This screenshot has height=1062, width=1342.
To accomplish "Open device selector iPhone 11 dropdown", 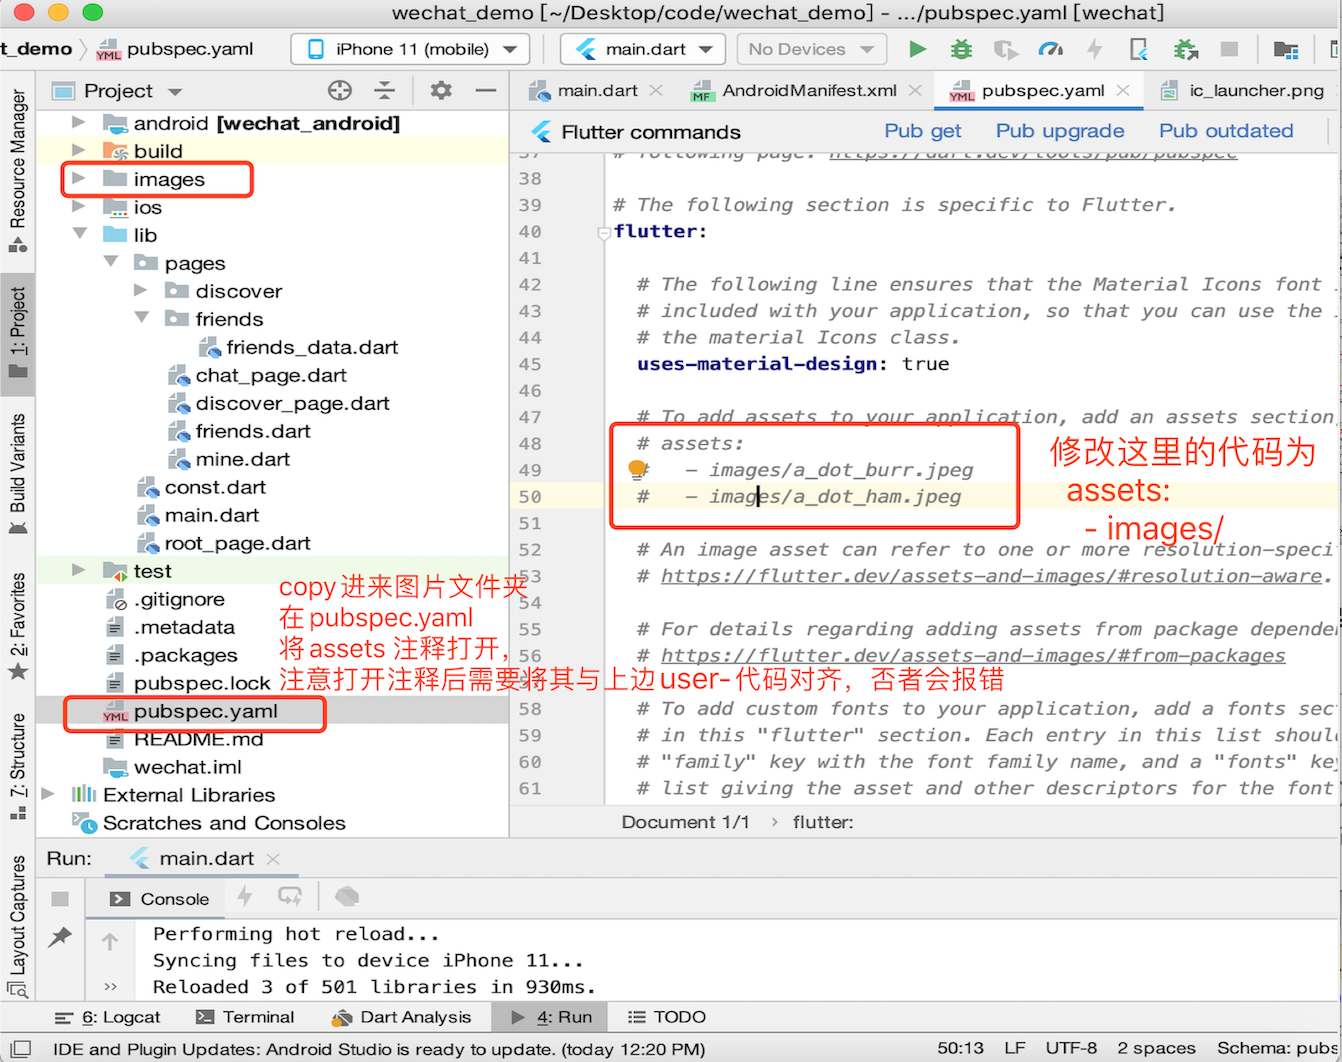I will pos(411,49).
